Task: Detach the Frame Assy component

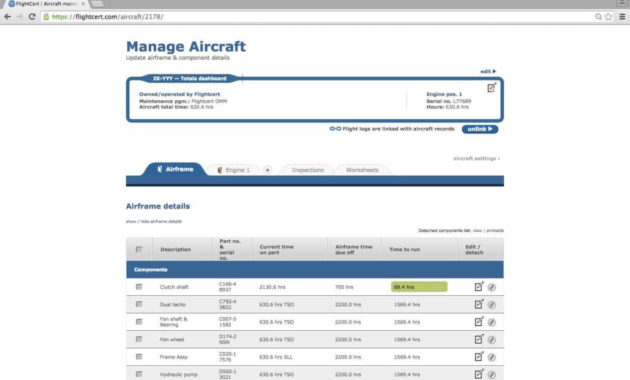Action: click(492, 357)
